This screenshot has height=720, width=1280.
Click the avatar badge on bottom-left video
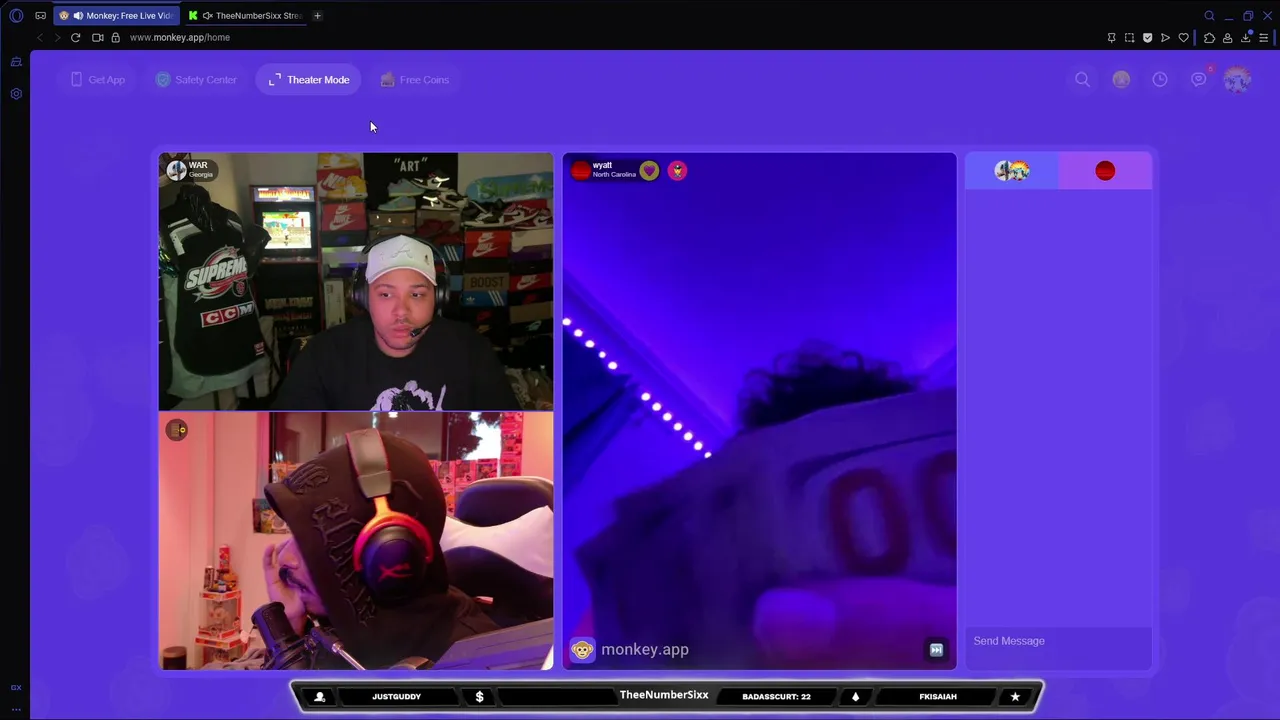coord(177,430)
